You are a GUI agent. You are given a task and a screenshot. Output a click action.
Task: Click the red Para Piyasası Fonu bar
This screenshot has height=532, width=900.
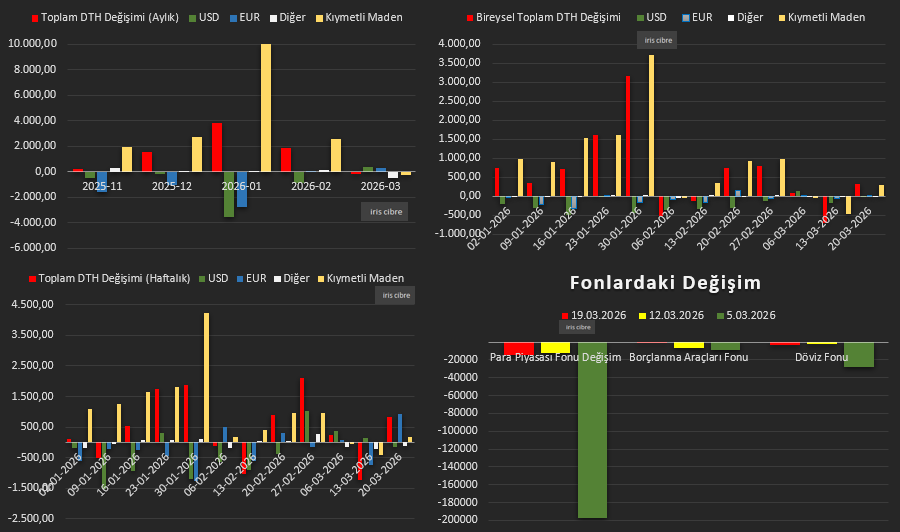[519, 348]
